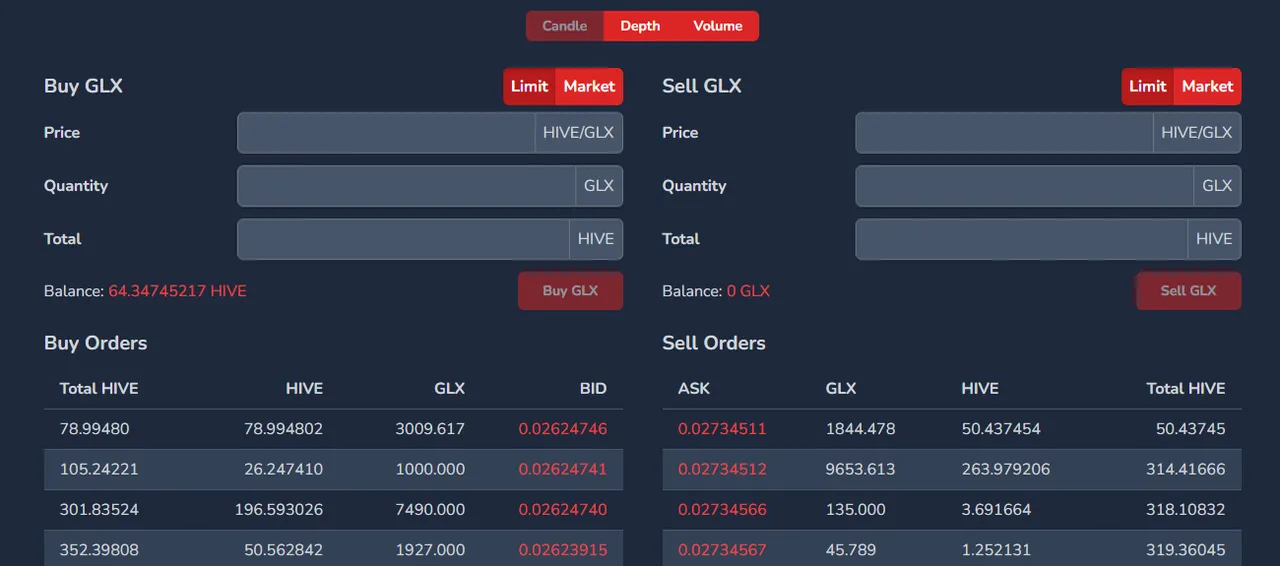Click the Buy GLX button
The width and height of the screenshot is (1280, 566).
570,291
